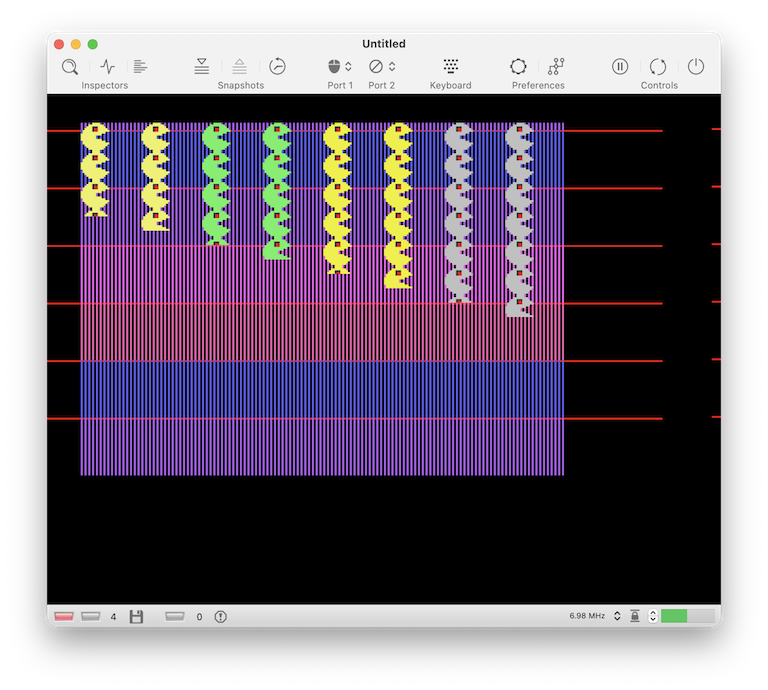Click the second drive track number 0
This screenshot has width=768, height=690.
point(199,617)
